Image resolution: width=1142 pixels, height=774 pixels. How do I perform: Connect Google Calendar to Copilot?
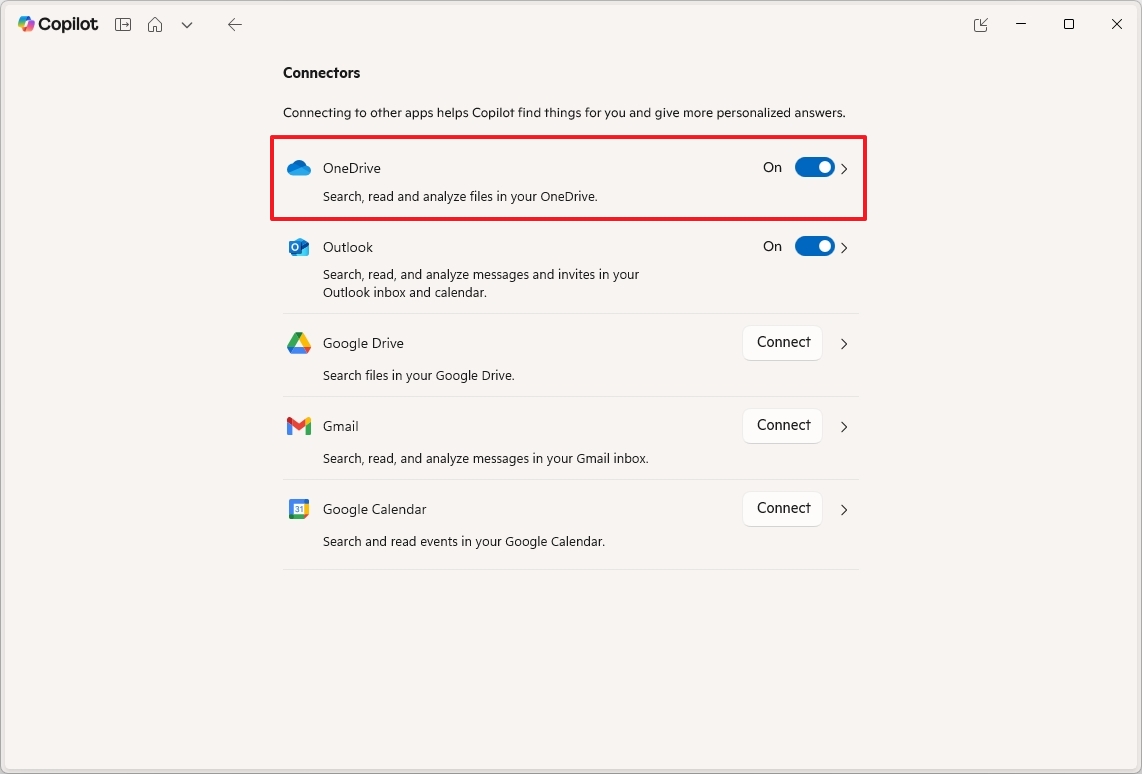(783, 509)
